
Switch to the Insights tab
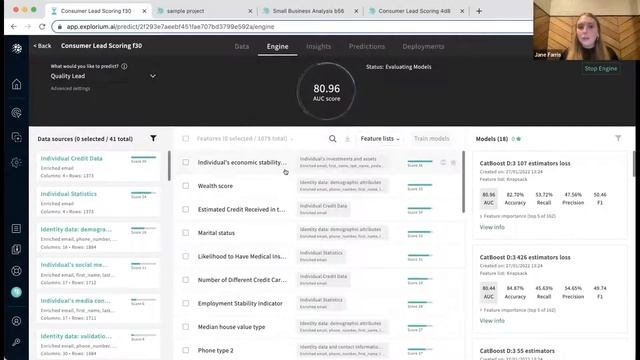(318, 47)
